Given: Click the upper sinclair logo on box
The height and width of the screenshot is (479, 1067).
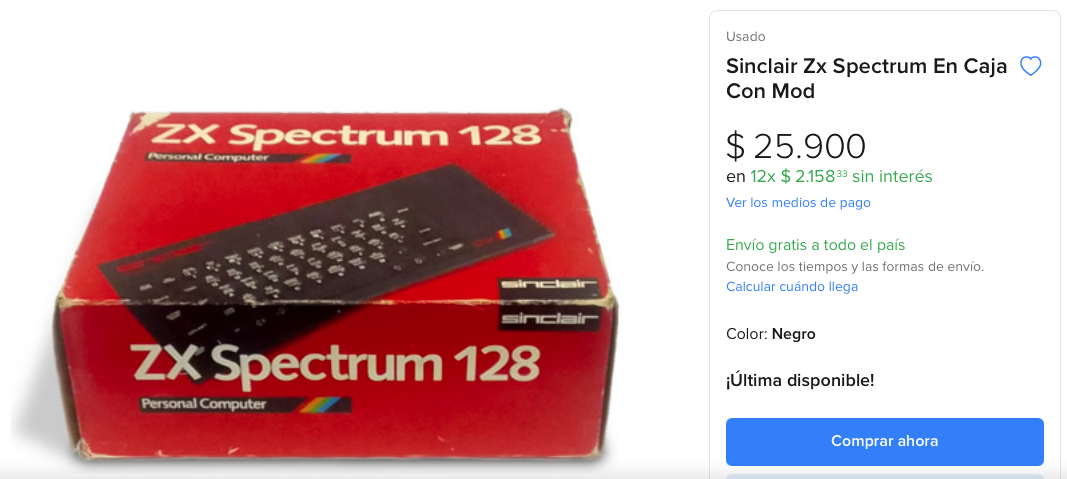Looking at the screenshot, I should [x=548, y=284].
